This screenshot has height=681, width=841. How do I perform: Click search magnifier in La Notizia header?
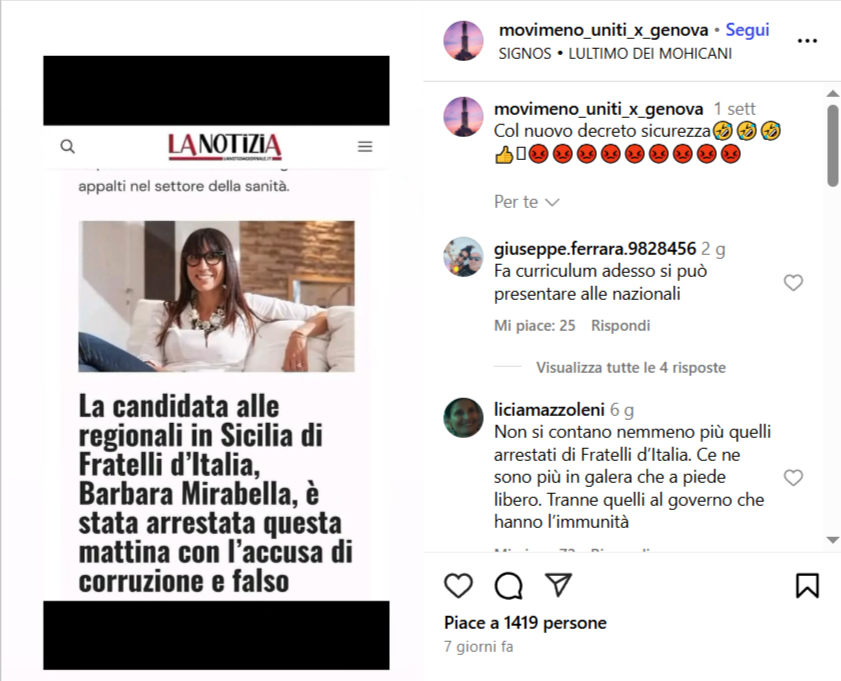tap(68, 146)
